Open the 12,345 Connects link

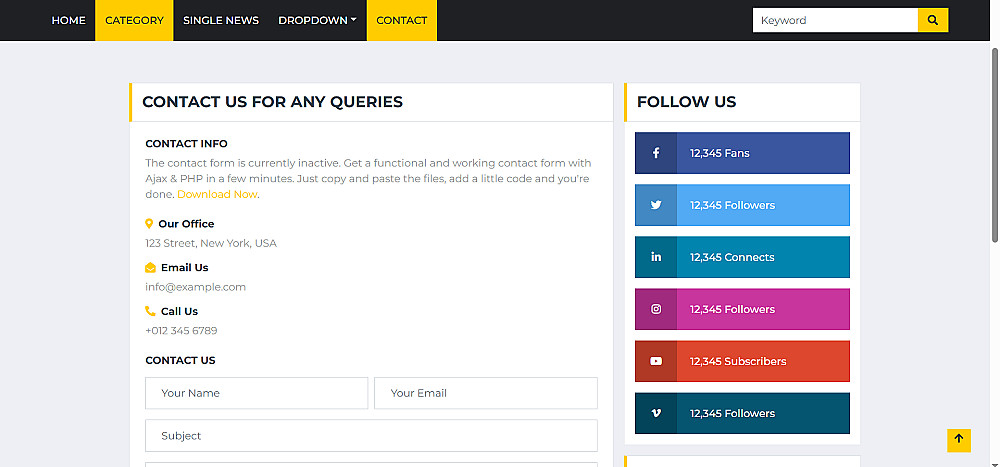742,257
